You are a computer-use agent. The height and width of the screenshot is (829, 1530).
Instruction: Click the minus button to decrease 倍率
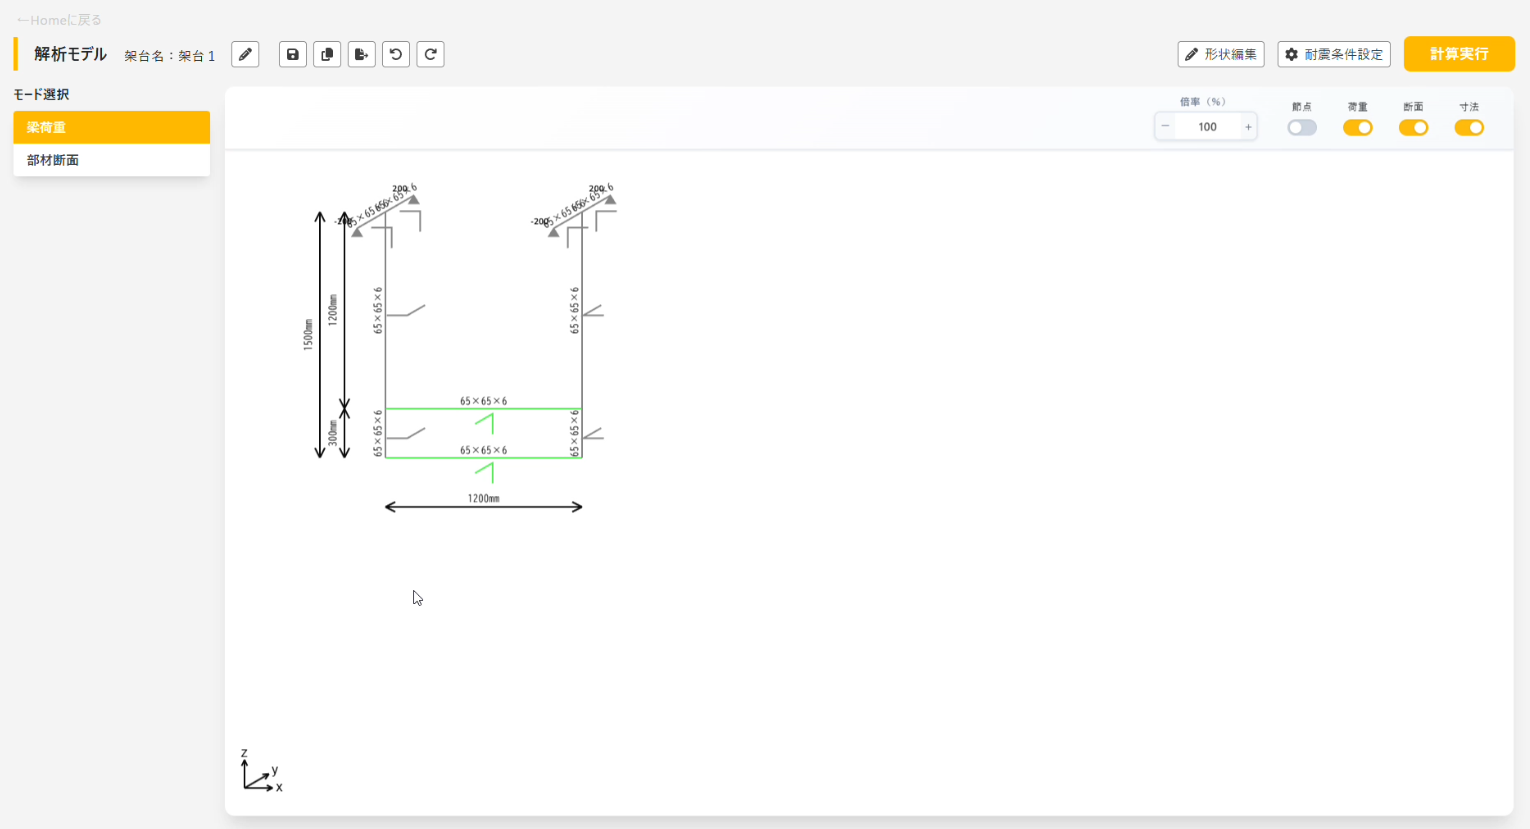pos(1164,126)
